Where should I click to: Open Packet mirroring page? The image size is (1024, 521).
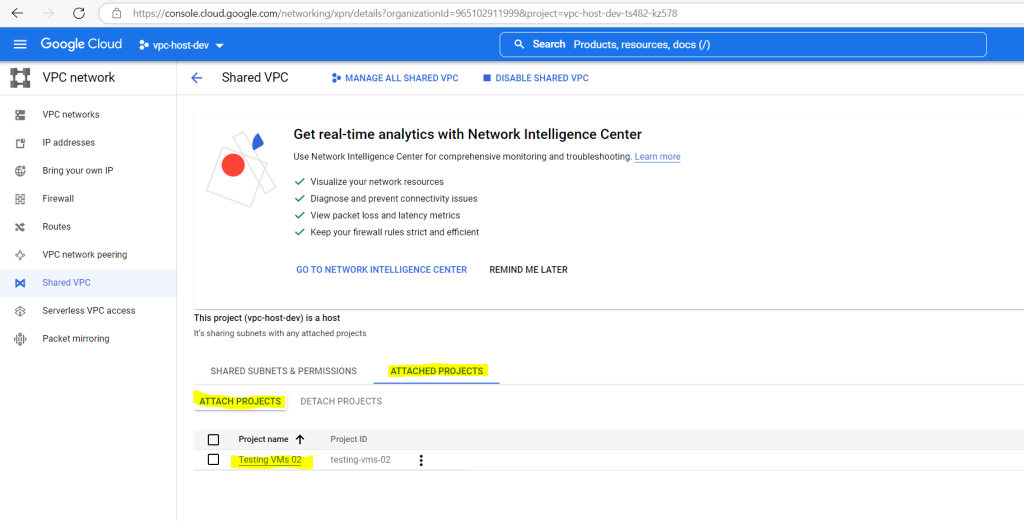(x=76, y=339)
